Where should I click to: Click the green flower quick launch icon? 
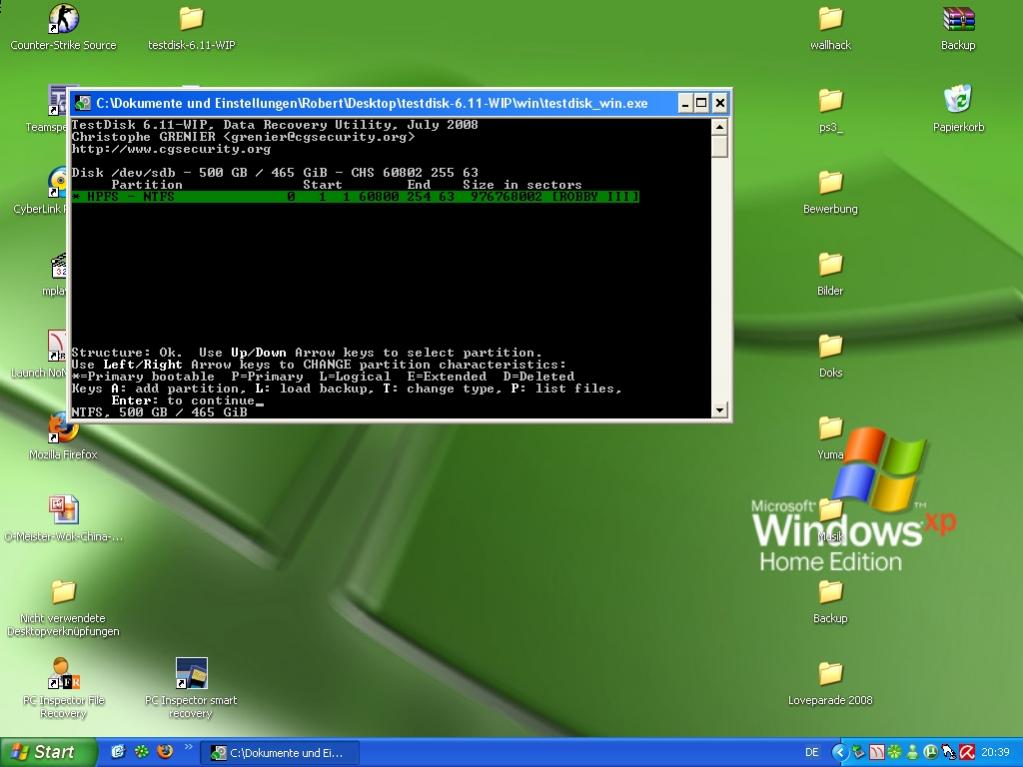pos(142,752)
